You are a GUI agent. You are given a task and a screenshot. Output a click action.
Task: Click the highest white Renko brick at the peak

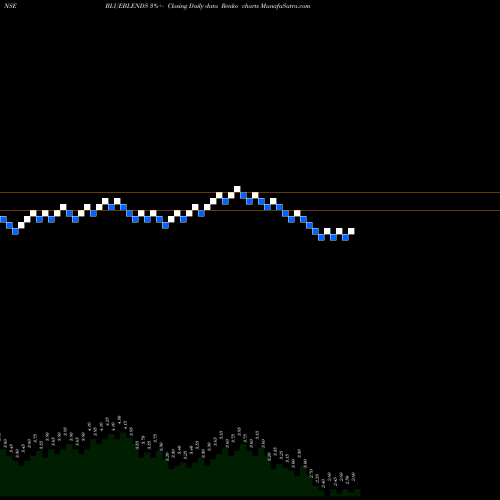coord(237,189)
